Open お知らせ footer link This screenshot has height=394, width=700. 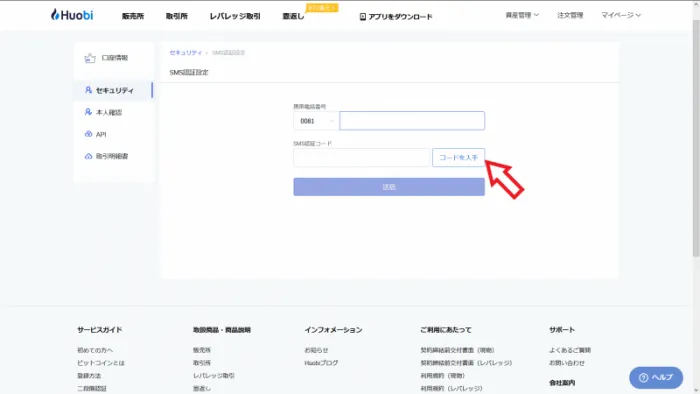click(x=316, y=350)
